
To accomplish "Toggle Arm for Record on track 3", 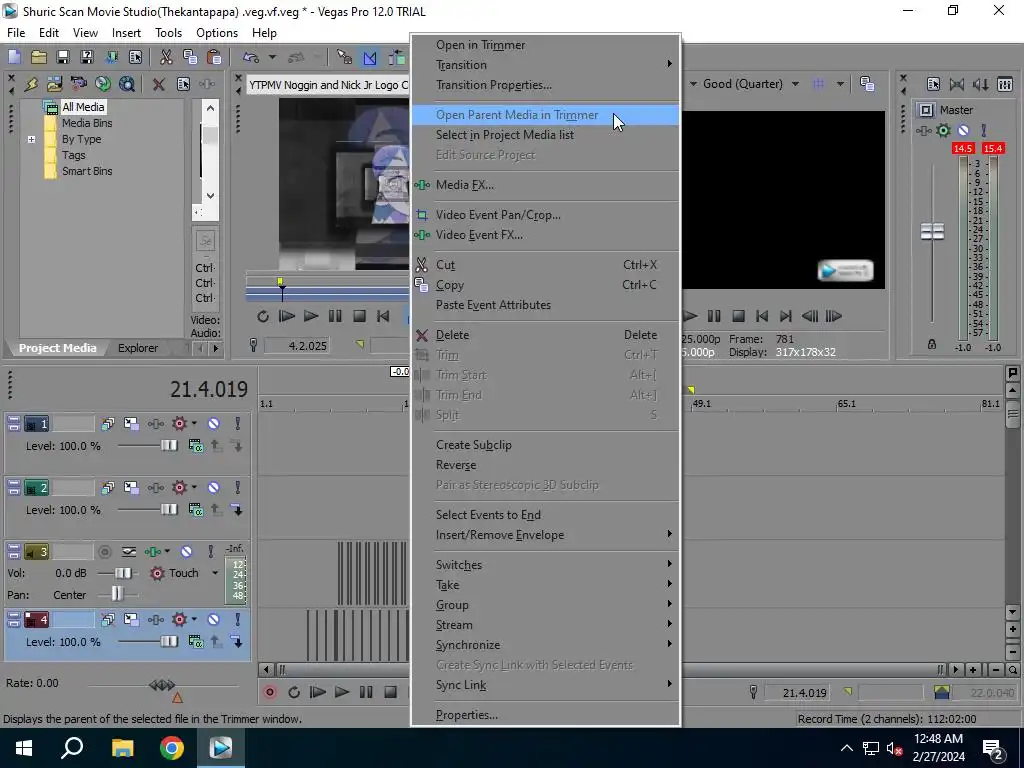I will tap(104, 552).
